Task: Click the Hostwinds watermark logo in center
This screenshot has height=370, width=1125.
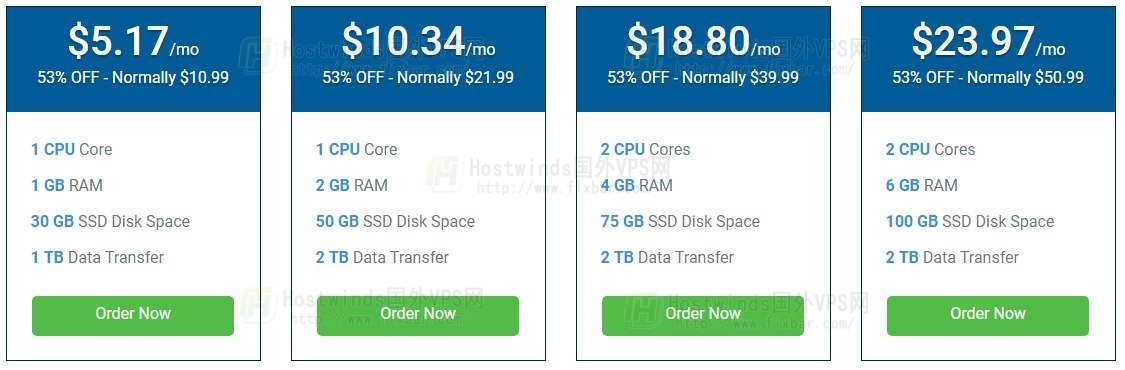Action: 445,174
